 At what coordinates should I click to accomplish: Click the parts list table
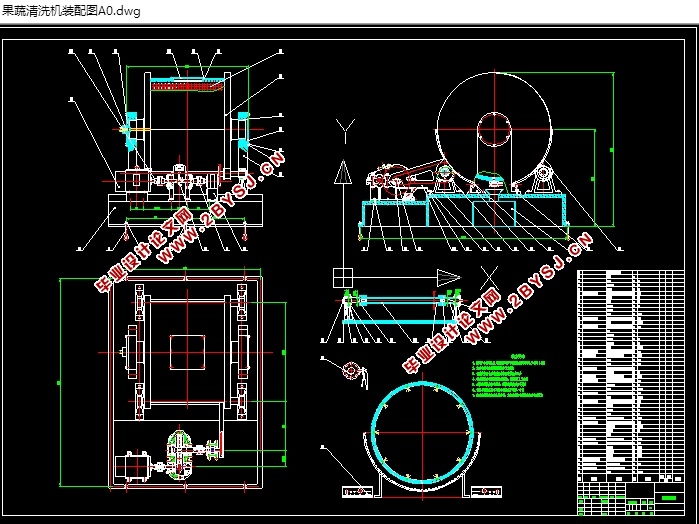click(630, 376)
